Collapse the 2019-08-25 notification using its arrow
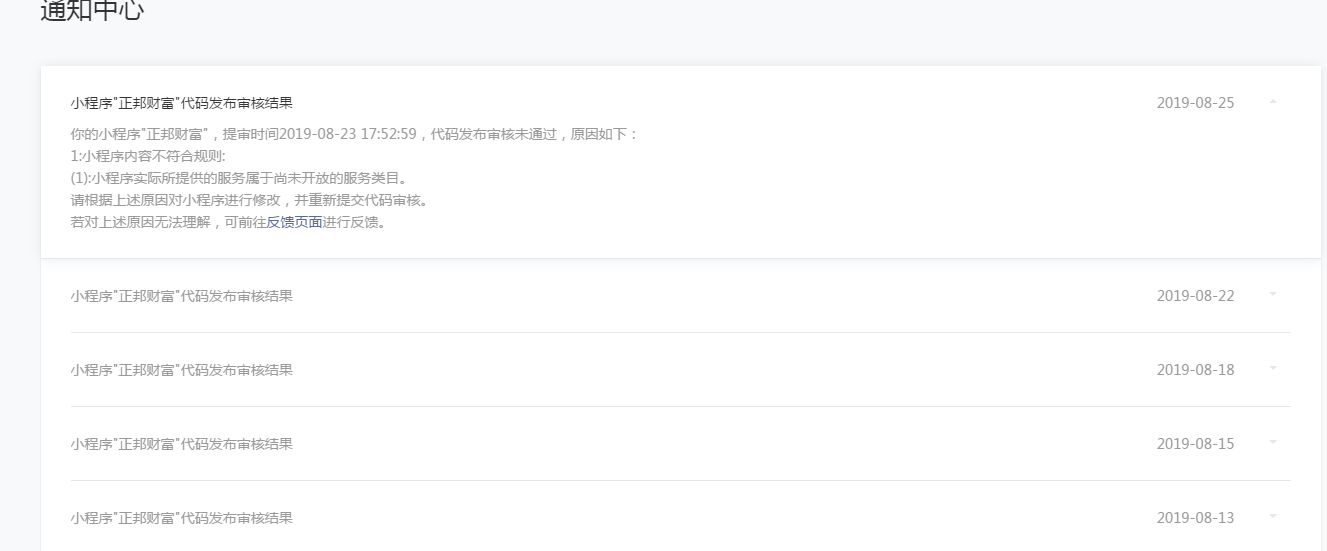This screenshot has height=551, width=1327. [1273, 102]
